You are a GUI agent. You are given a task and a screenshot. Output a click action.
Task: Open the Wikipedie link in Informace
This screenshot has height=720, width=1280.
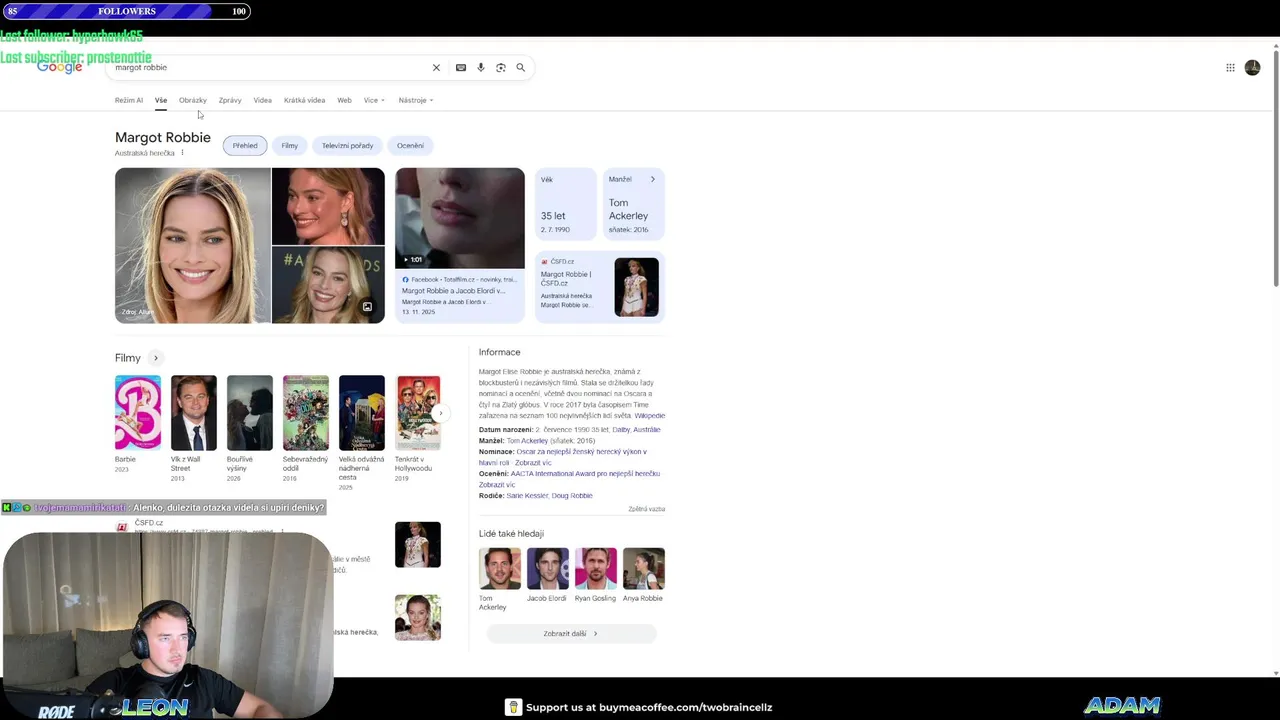(x=649, y=416)
